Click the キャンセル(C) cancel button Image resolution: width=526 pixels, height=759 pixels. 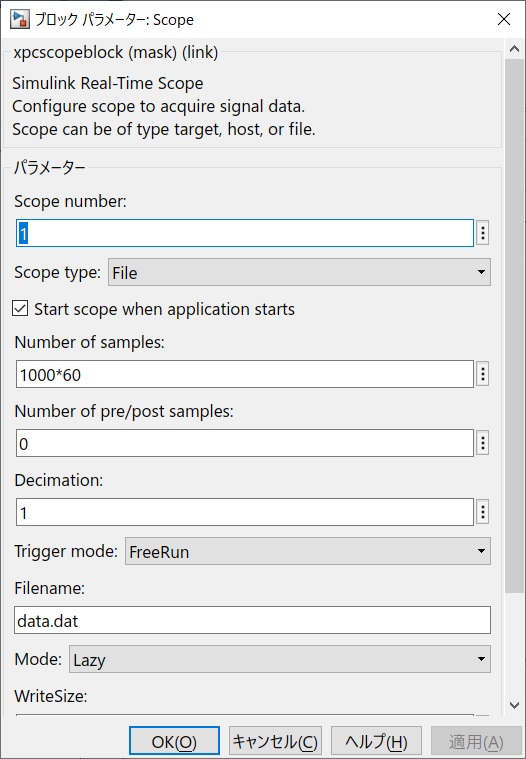[x=275, y=741]
